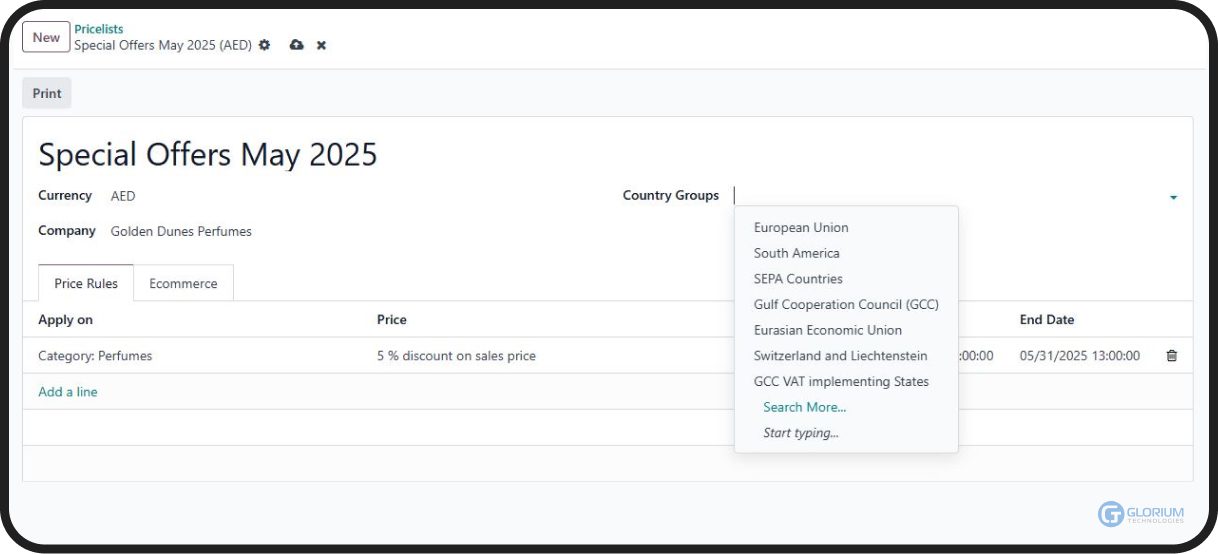Pick GCC VAT implementing States
1218x554 pixels.
841,381
